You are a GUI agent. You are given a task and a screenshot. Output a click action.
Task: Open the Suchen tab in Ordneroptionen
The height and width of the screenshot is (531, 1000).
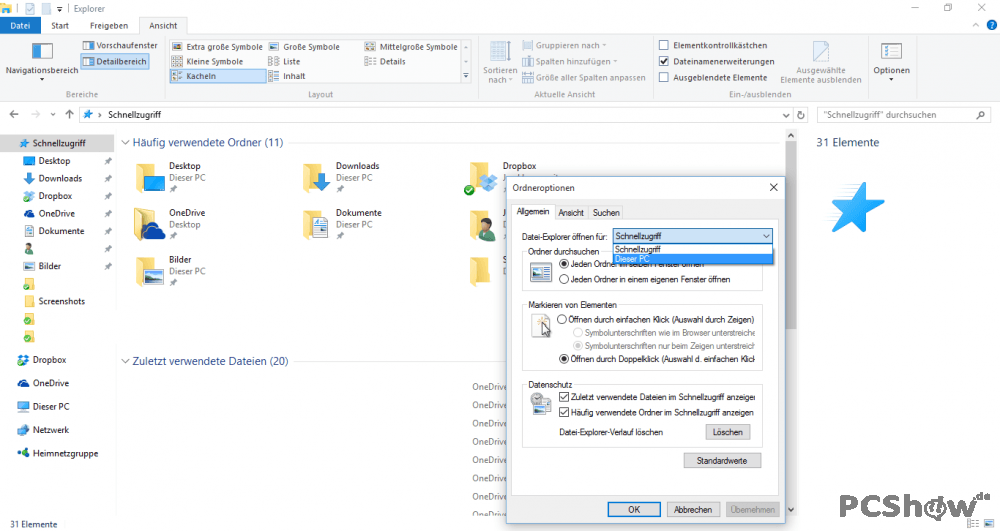606,213
